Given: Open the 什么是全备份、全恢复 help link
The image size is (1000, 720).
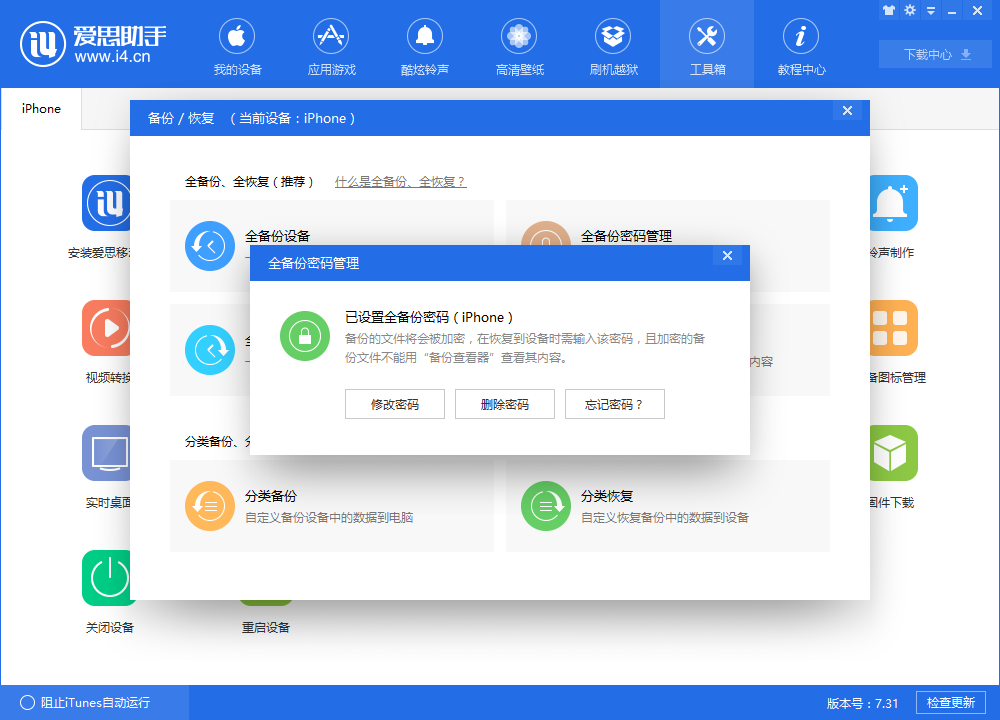Looking at the screenshot, I should [x=400, y=183].
